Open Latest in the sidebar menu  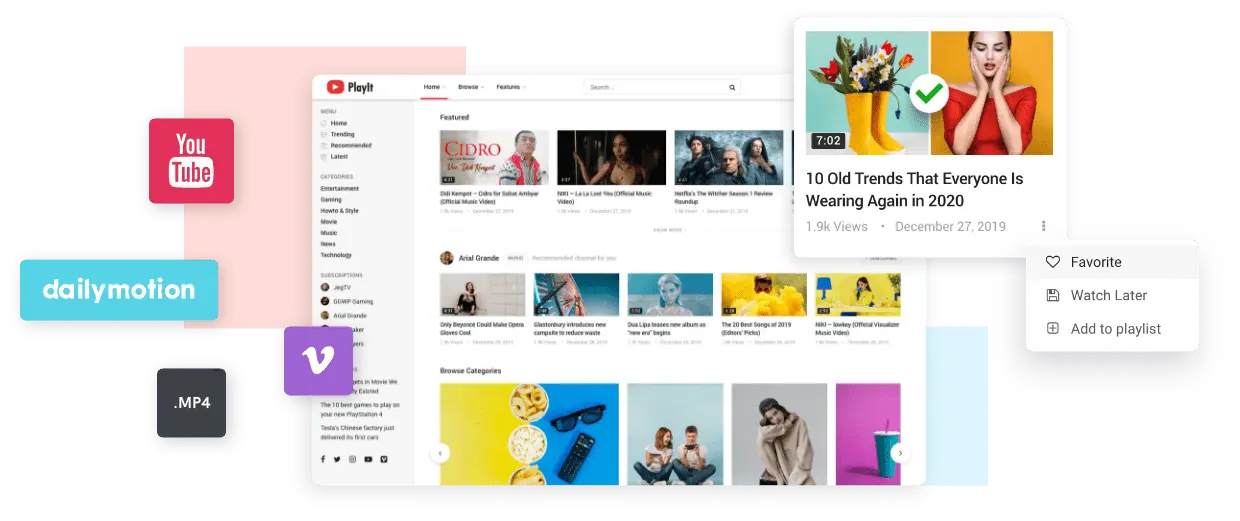339,156
